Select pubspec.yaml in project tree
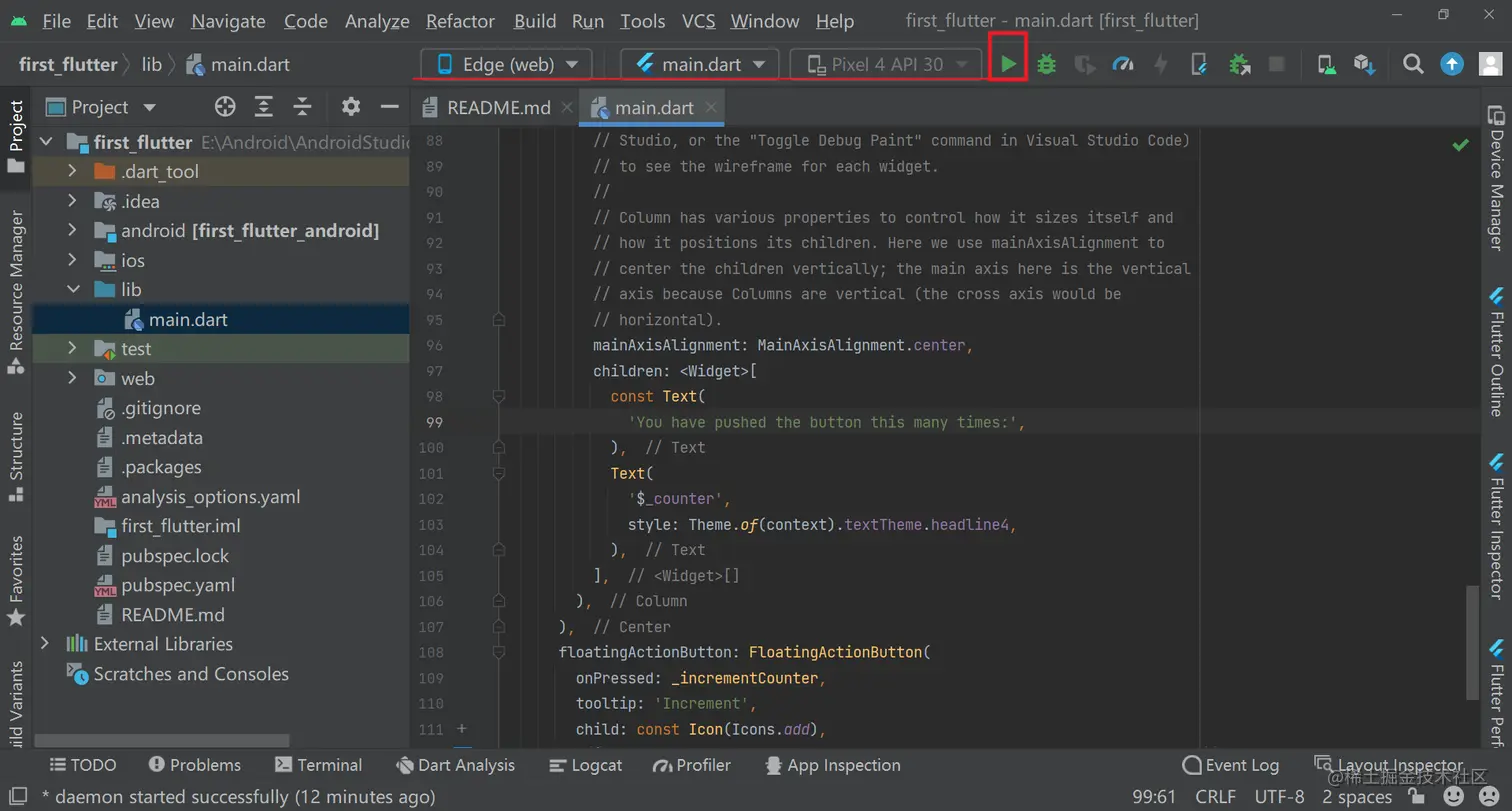1512x811 pixels. 177,585
